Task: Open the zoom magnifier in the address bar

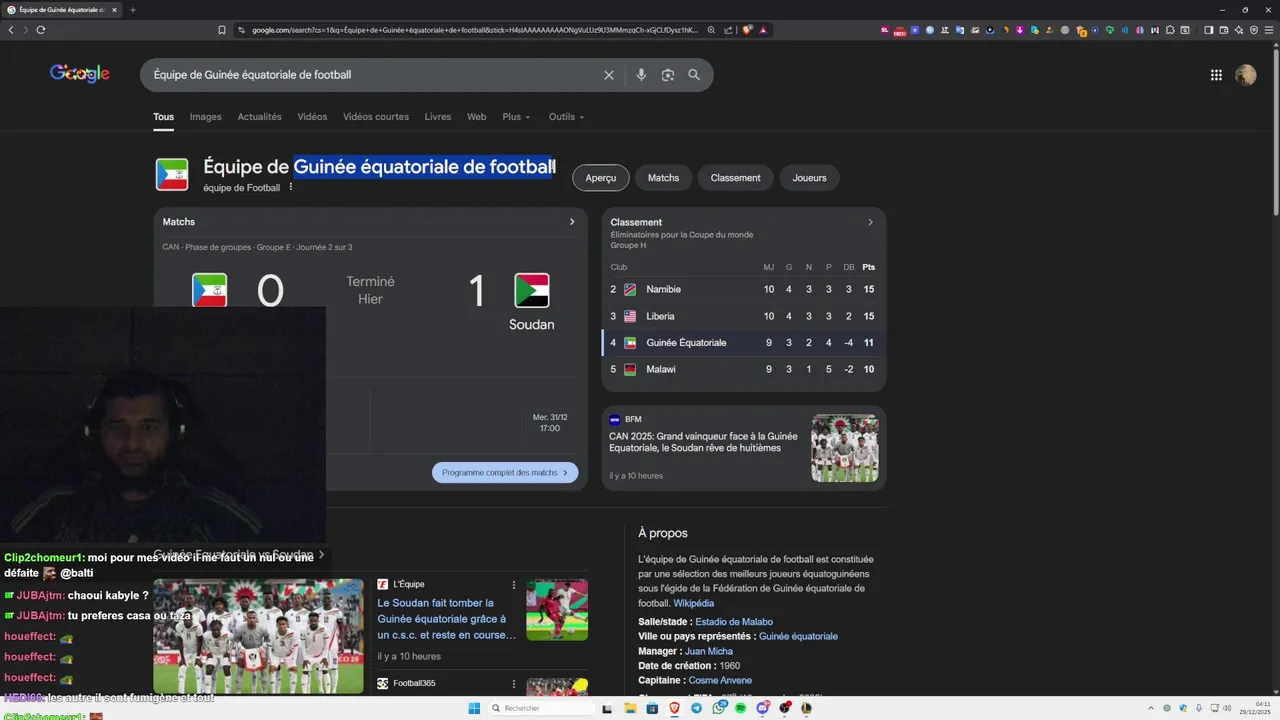Action: tap(711, 30)
